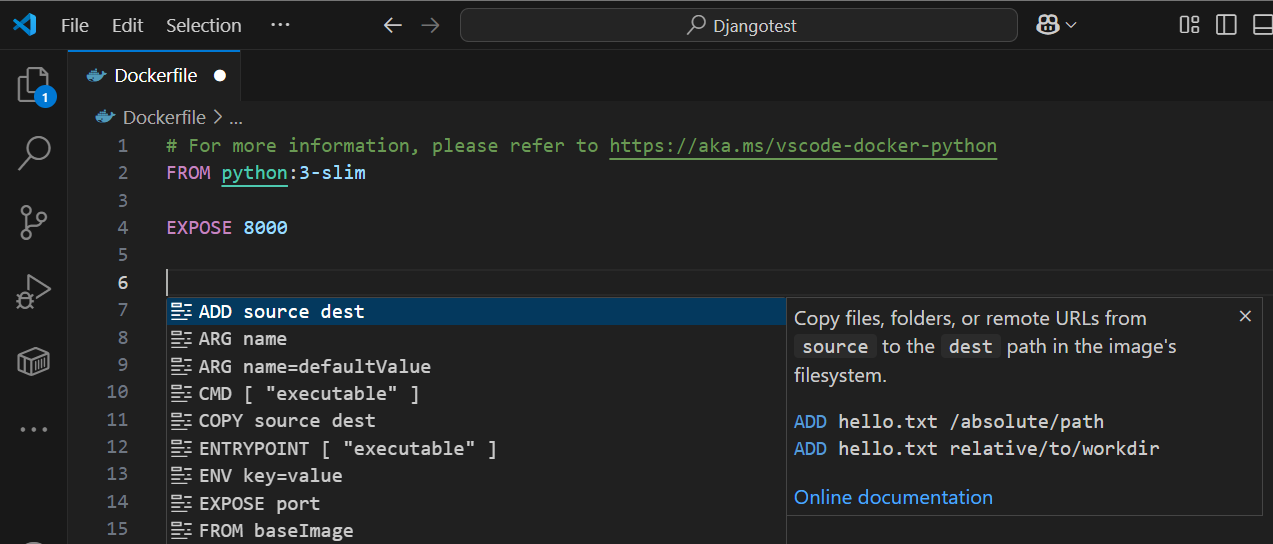Open the Copilot dropdown chevron
The height and width of the screenshot is (544, 1273).
tap(1071, 25)
